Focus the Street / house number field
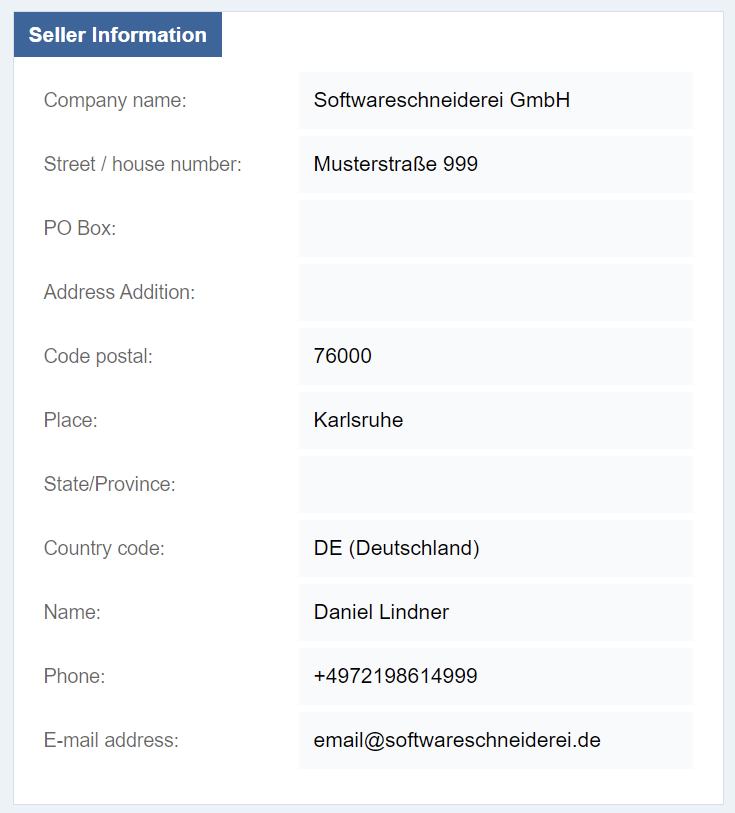Screen dimensions: 735x813 pos(495,164)
